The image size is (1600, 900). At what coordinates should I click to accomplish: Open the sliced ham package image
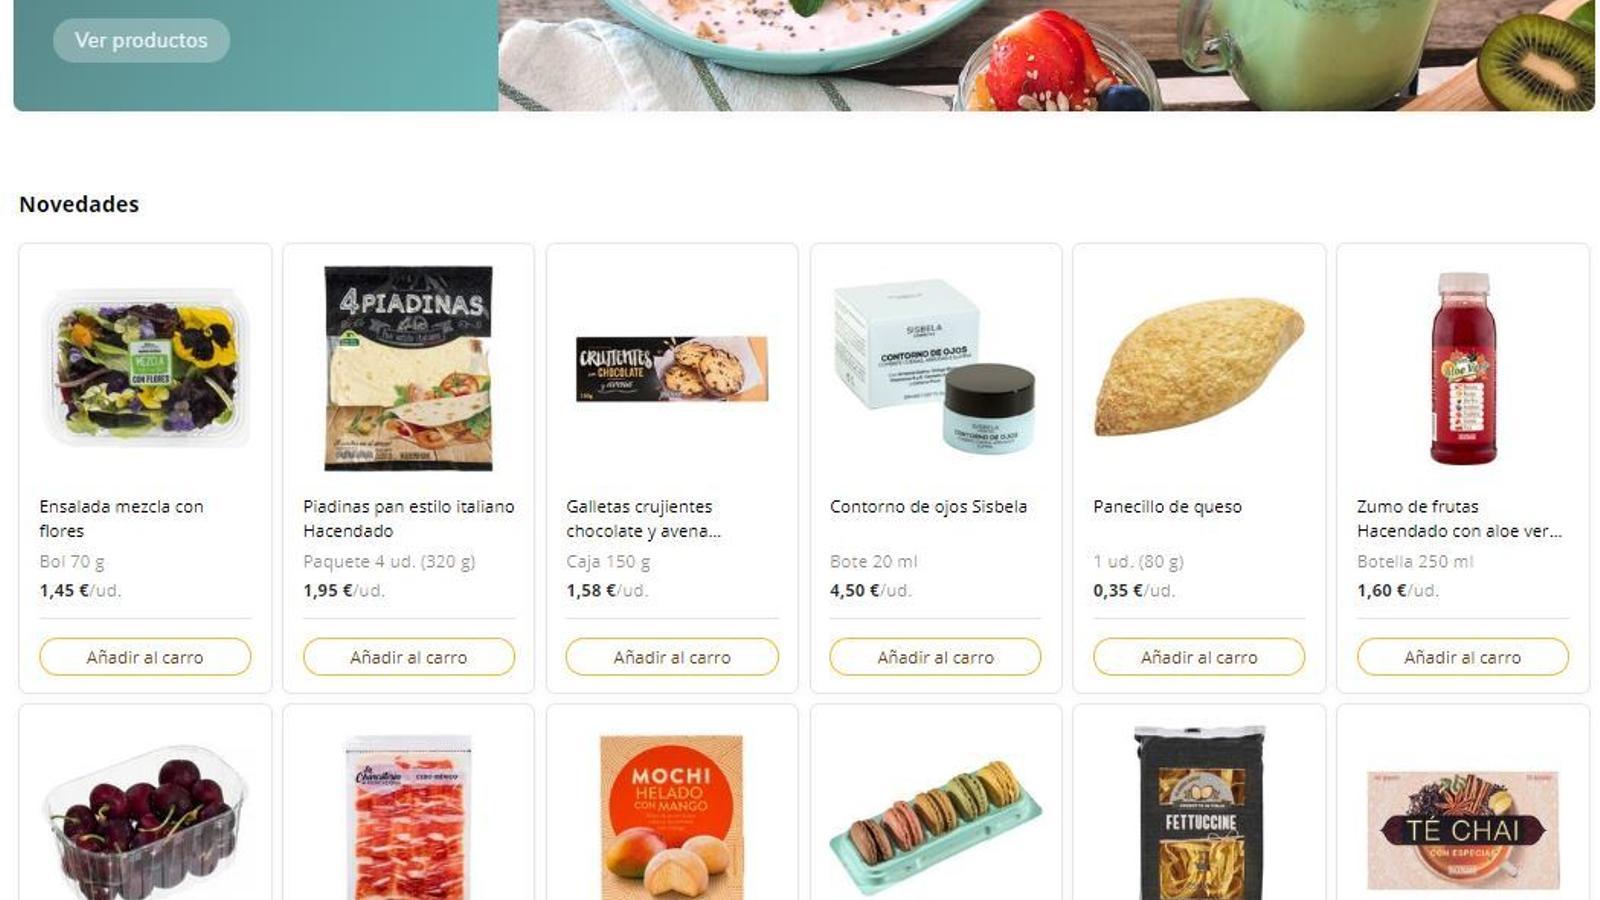click(x=409, y=818)
